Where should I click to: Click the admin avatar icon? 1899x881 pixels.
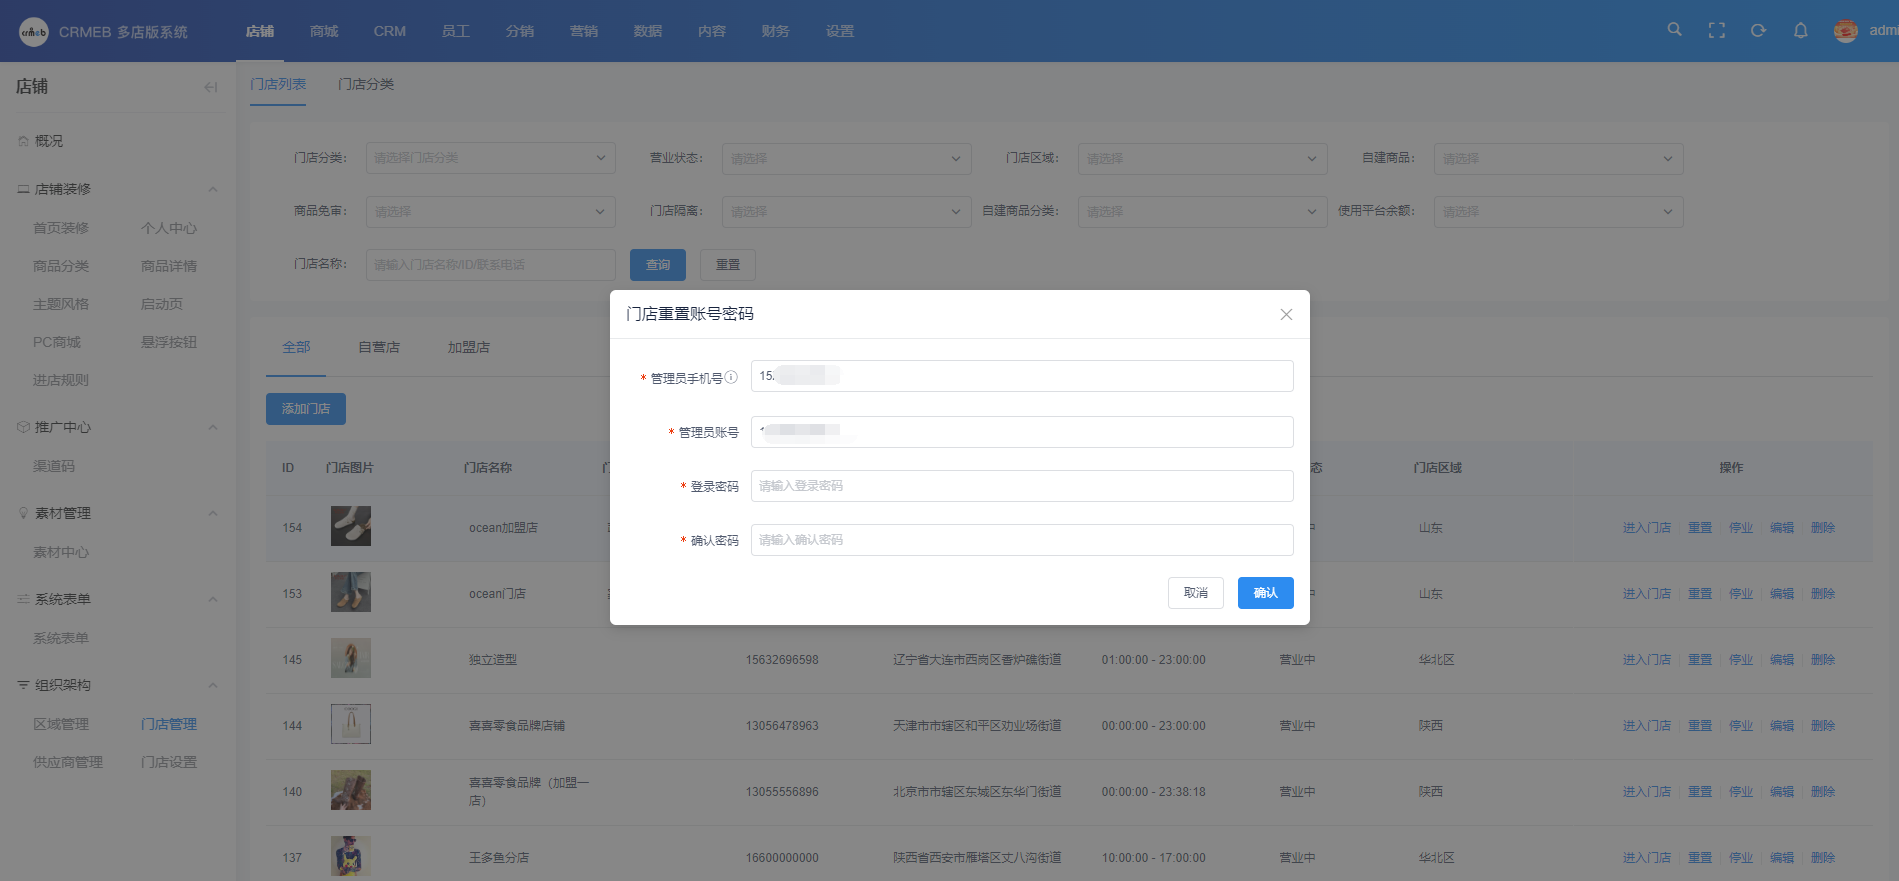click(x=1846, y=31)
